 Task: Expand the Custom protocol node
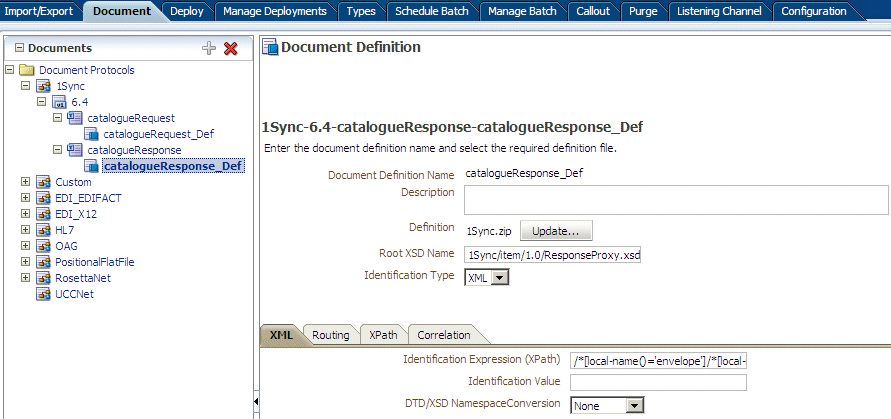25,181
